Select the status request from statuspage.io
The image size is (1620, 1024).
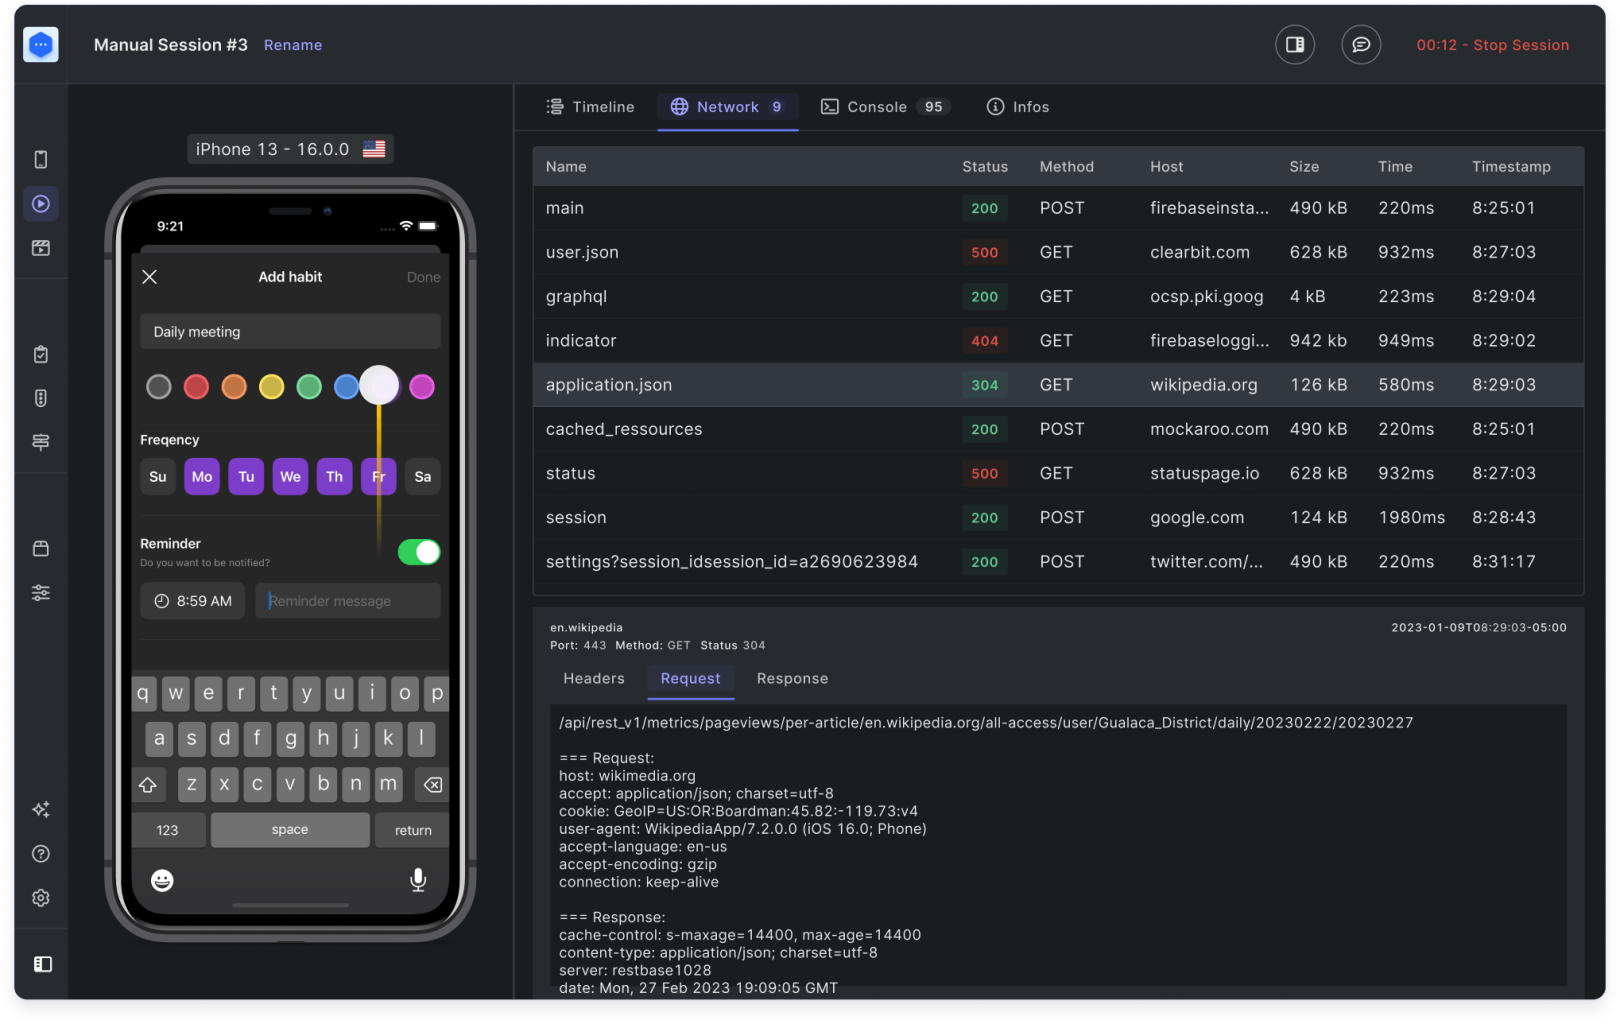1058,474
